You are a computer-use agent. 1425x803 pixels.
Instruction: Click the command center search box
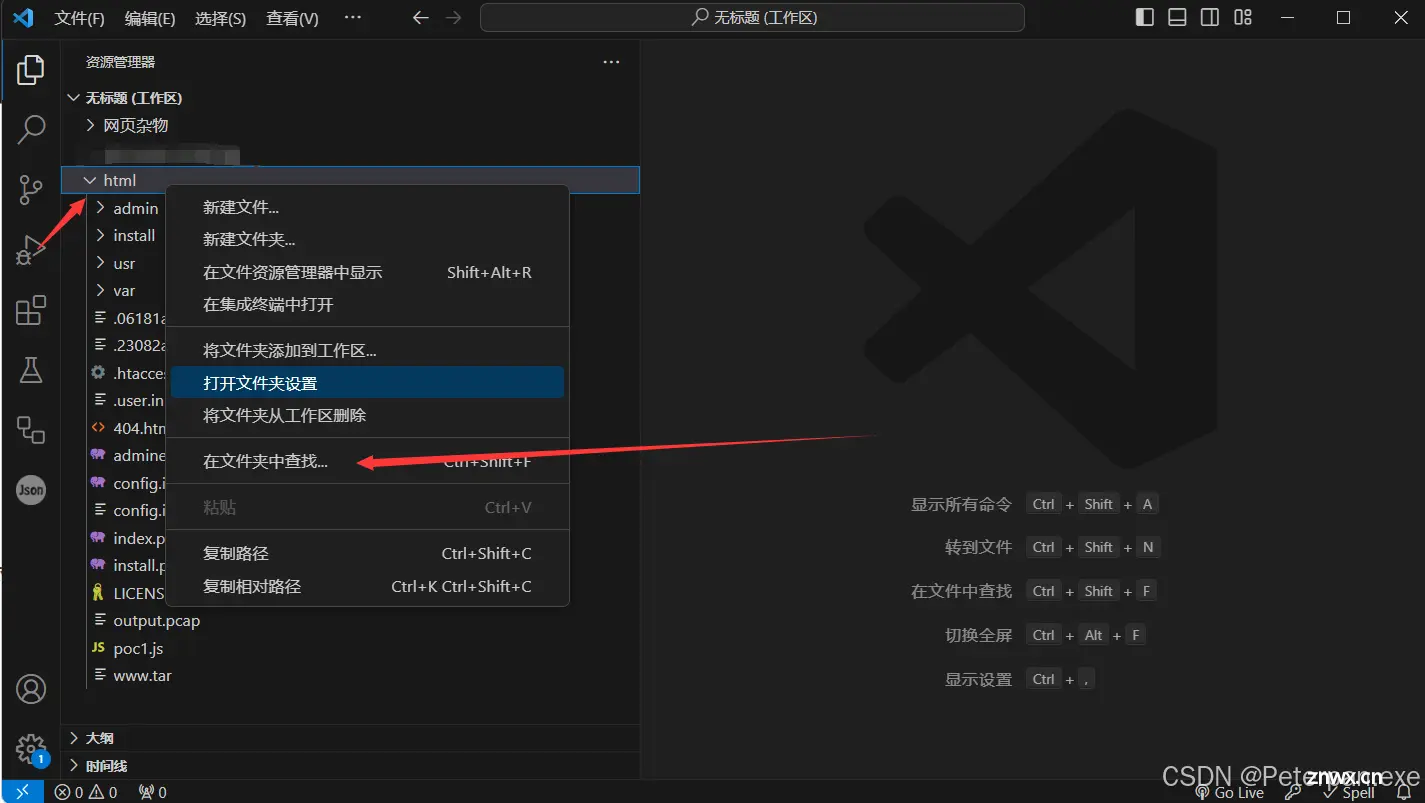coord(752,18)
